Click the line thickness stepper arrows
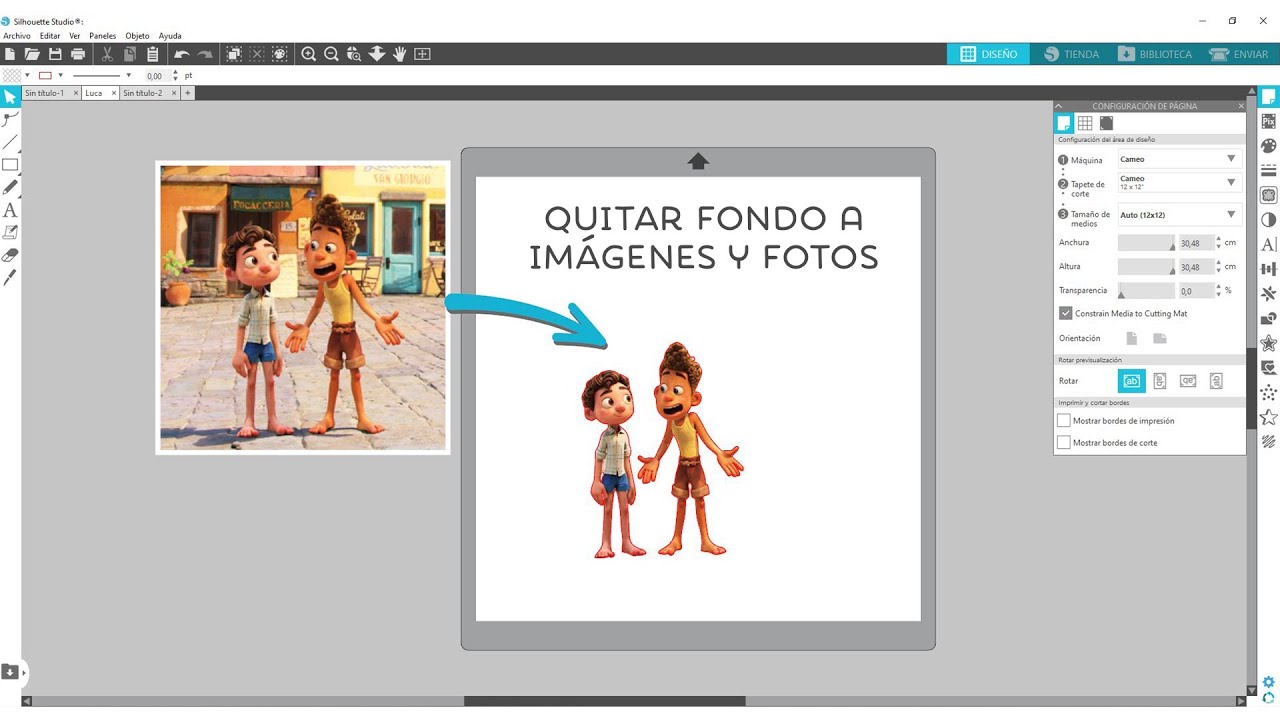 click(176, 75)
